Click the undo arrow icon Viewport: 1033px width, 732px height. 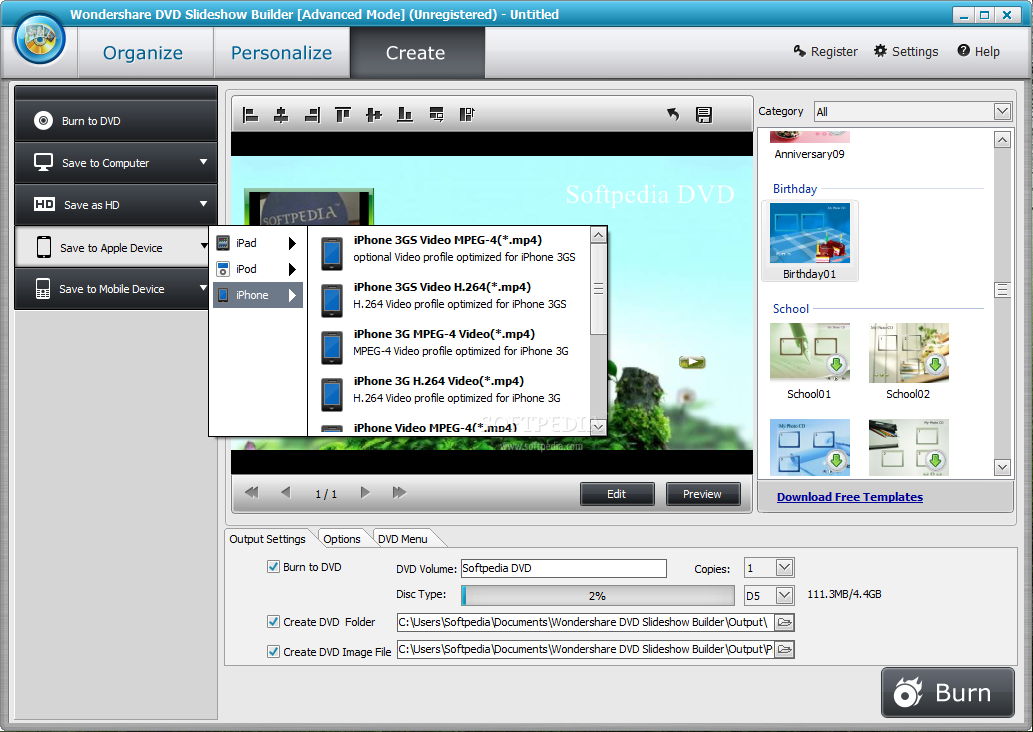pos(673,115)
